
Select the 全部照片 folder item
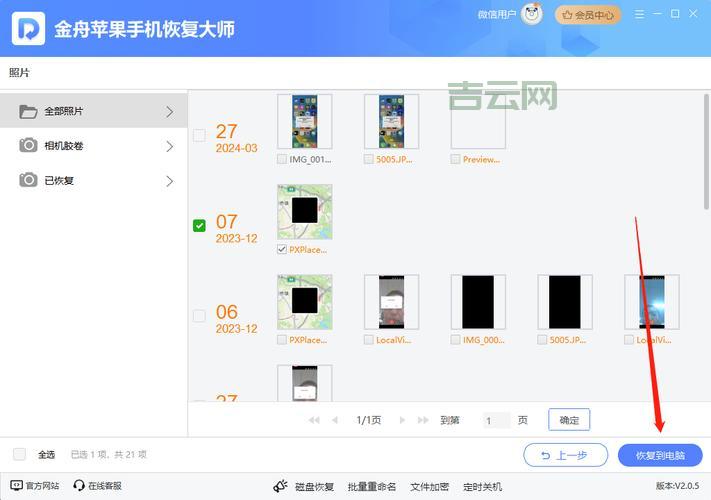93,111
